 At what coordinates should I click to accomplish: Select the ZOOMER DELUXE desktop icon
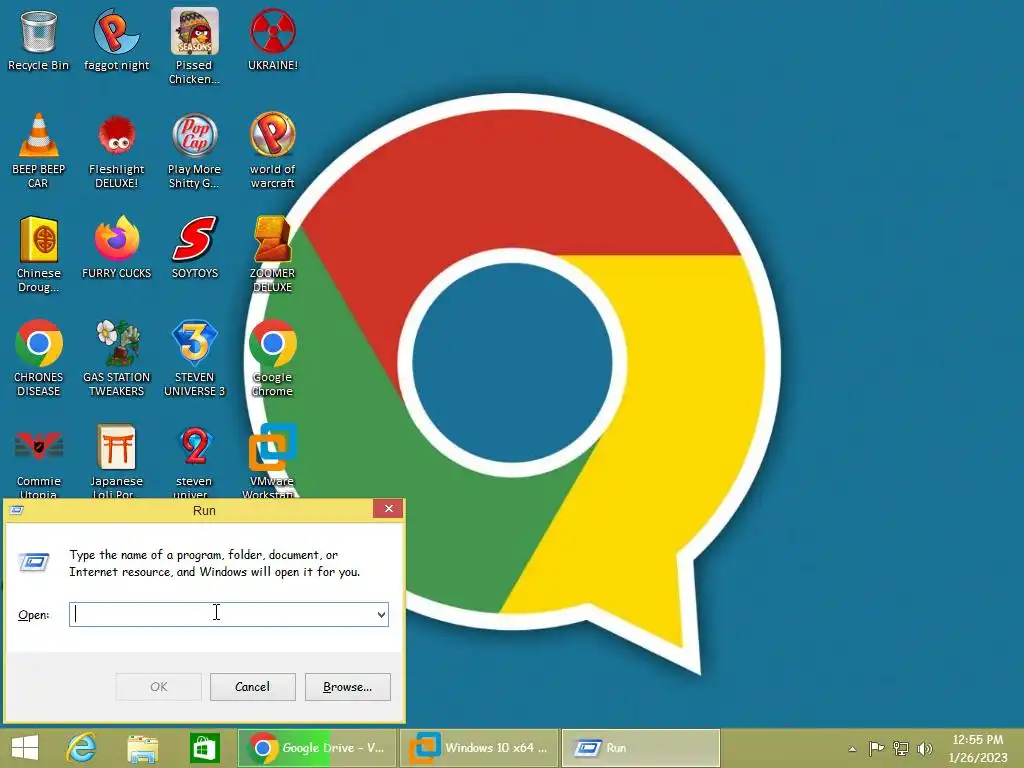tap(272, 255)
